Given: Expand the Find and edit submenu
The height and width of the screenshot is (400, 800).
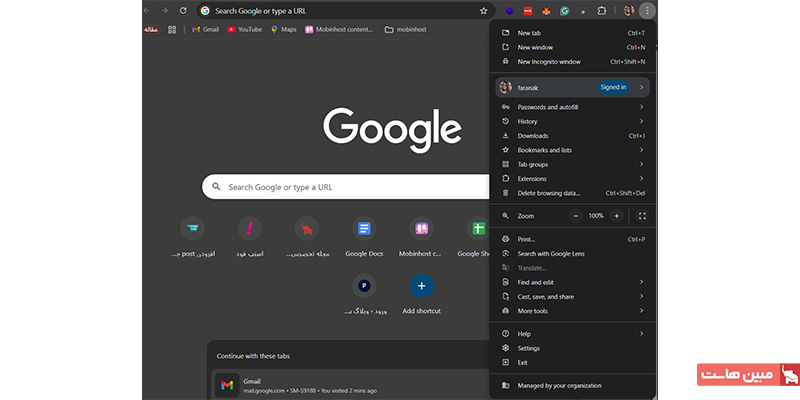Looking at the screenshot, I should point(572,282).
